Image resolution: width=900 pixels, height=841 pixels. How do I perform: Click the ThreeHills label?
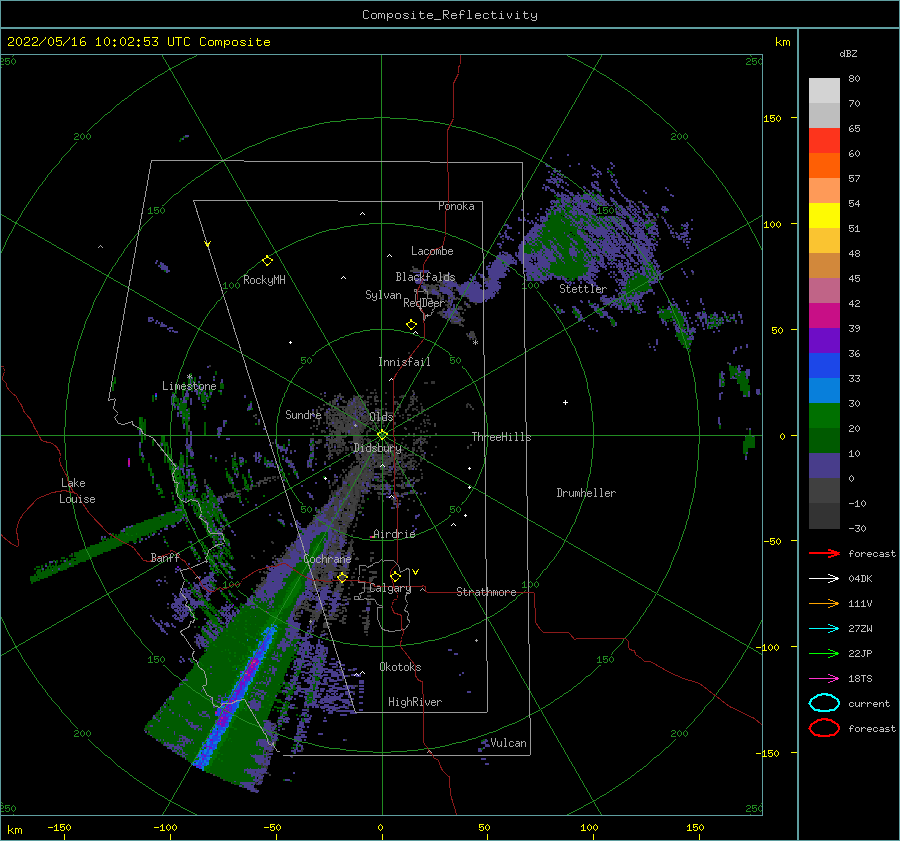point(501,437)
